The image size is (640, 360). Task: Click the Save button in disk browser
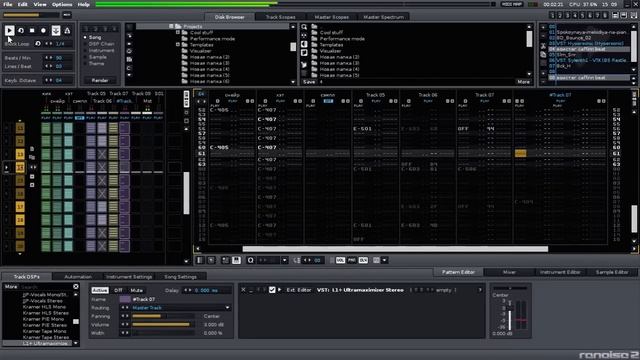pyautogui.click(x=309, y=82)
